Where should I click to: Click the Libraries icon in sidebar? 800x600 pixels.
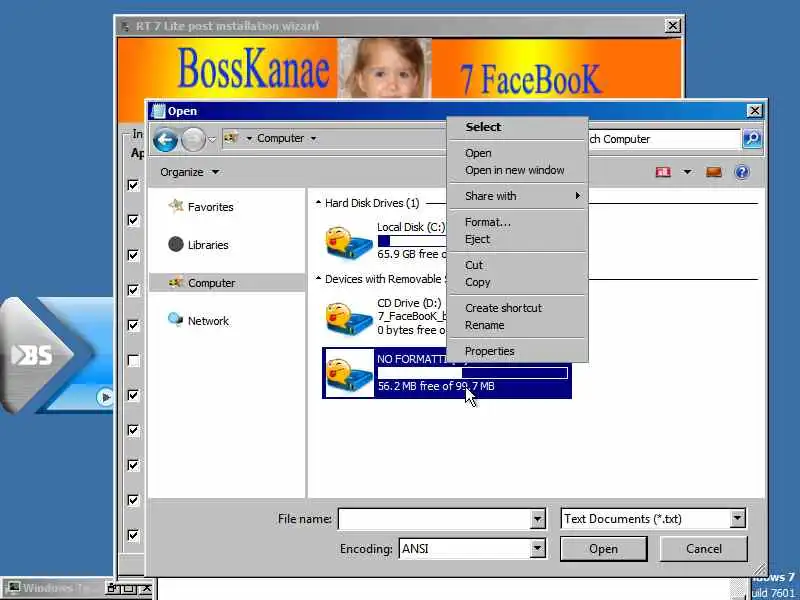176,244
